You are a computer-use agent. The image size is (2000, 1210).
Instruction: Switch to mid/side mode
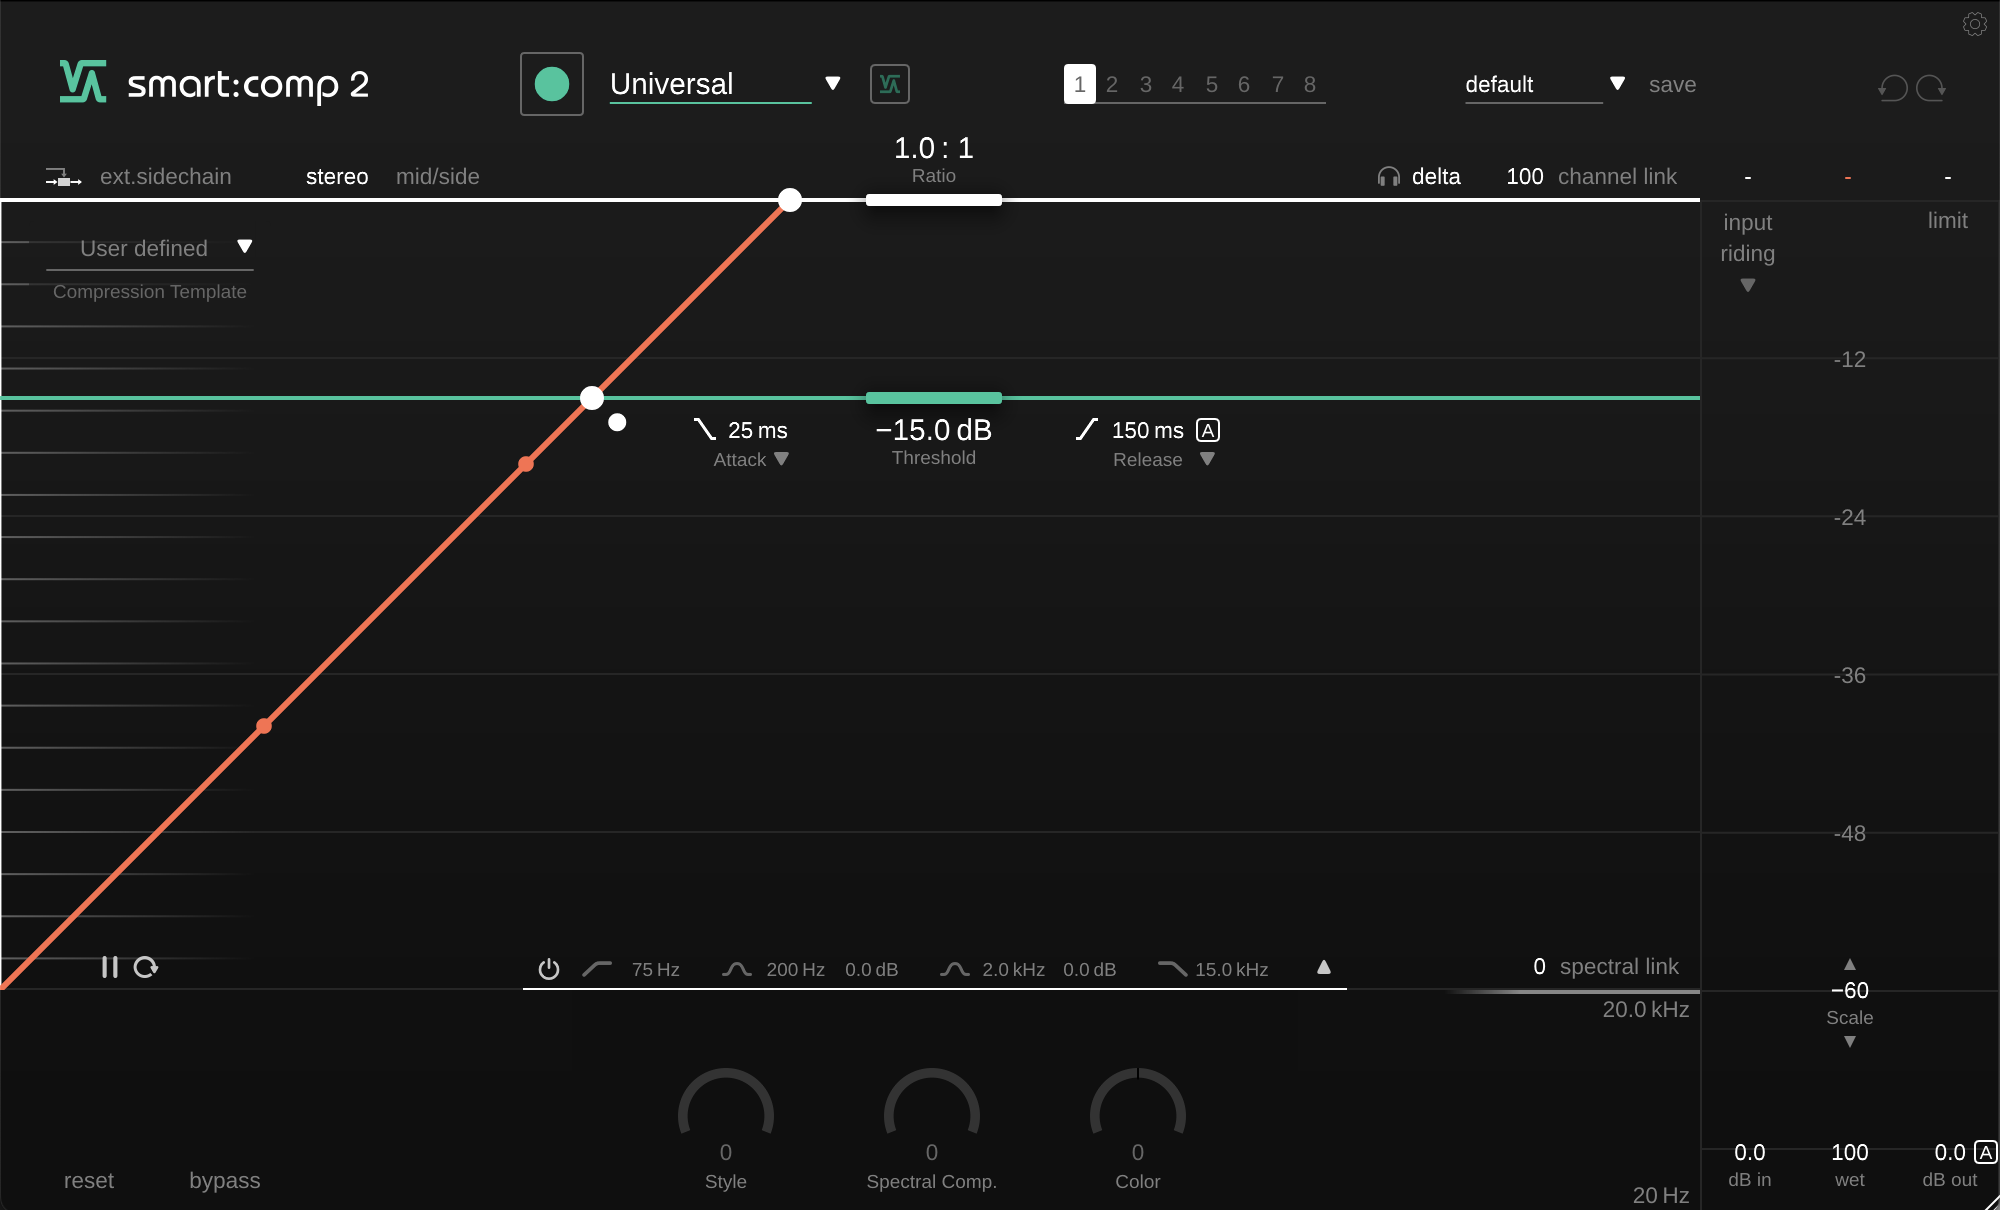click(x=437, y=177)
